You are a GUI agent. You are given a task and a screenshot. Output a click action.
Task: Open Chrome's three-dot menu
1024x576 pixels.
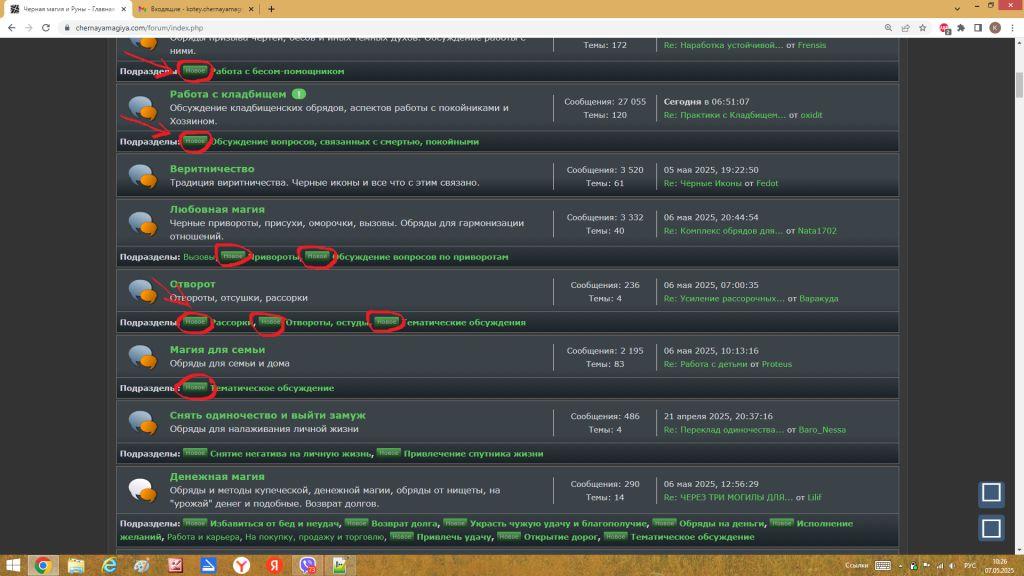pos(1012,28)
